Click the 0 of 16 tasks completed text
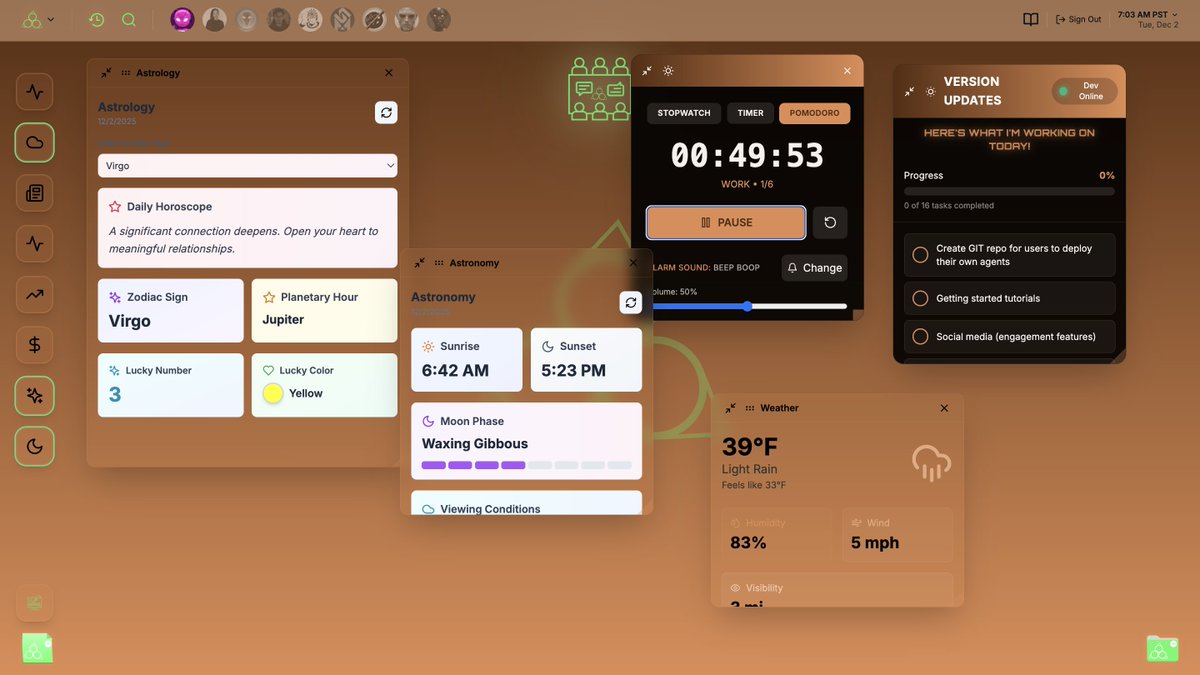This screenshot has height=675, width=1200. tap(949, 206)
